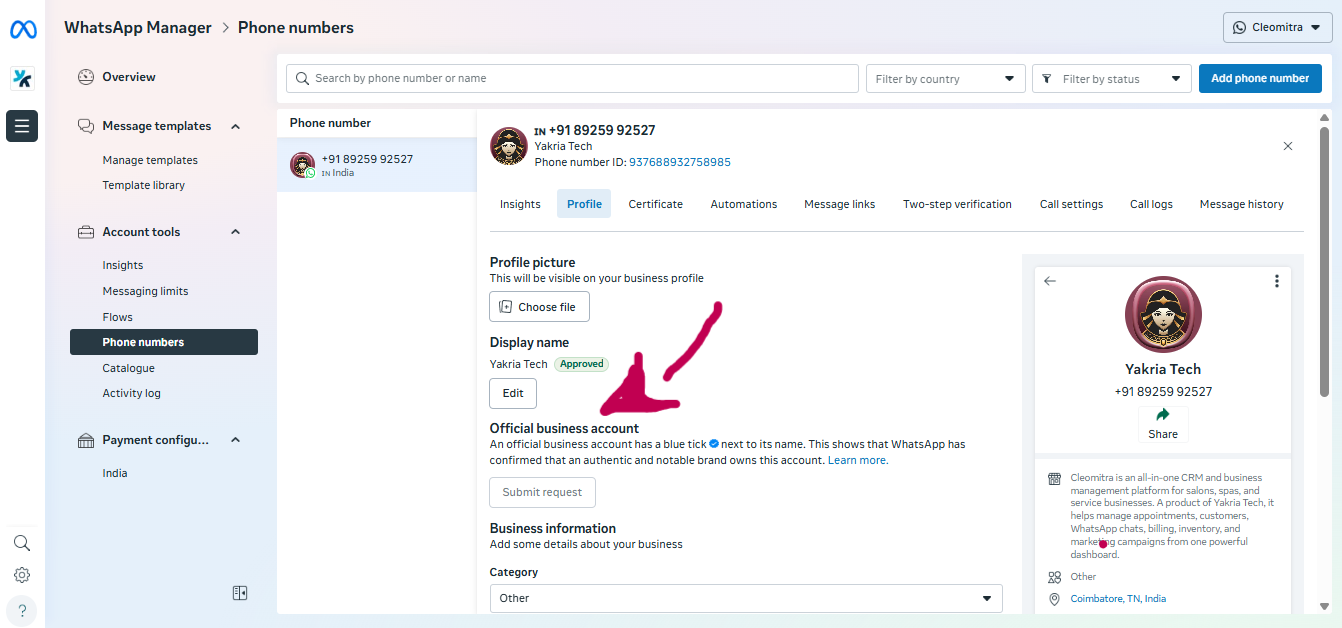The height and width of the screenshot is (628, 1342).
Task: Open settings gear icon in left rail
Action: [22, 575]
